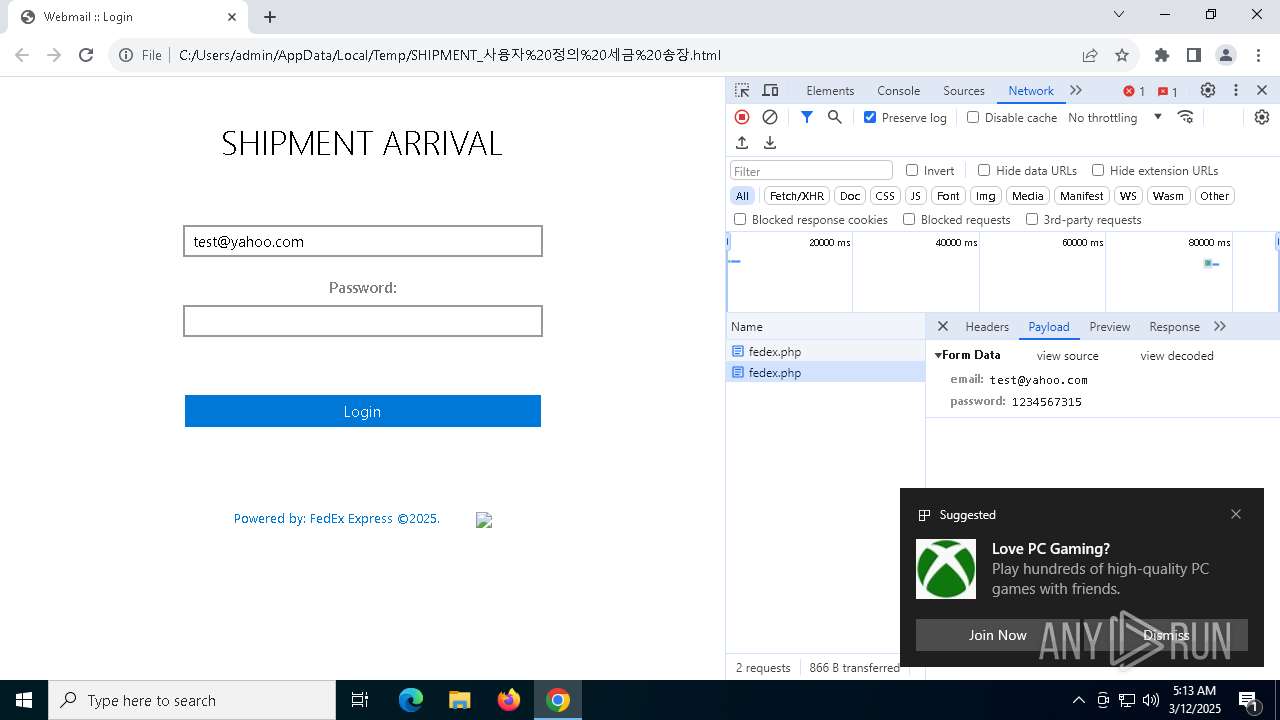Open Network panel settings gear

(1262, 117)
